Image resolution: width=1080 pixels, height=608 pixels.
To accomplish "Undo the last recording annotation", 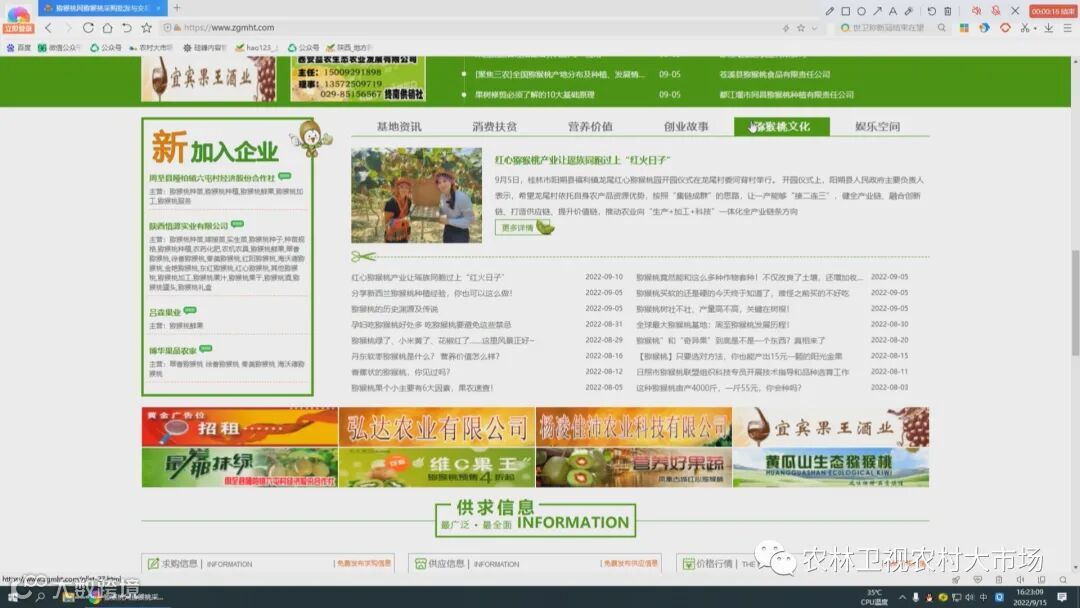I will pyautogui.click(x=931, y=11).
